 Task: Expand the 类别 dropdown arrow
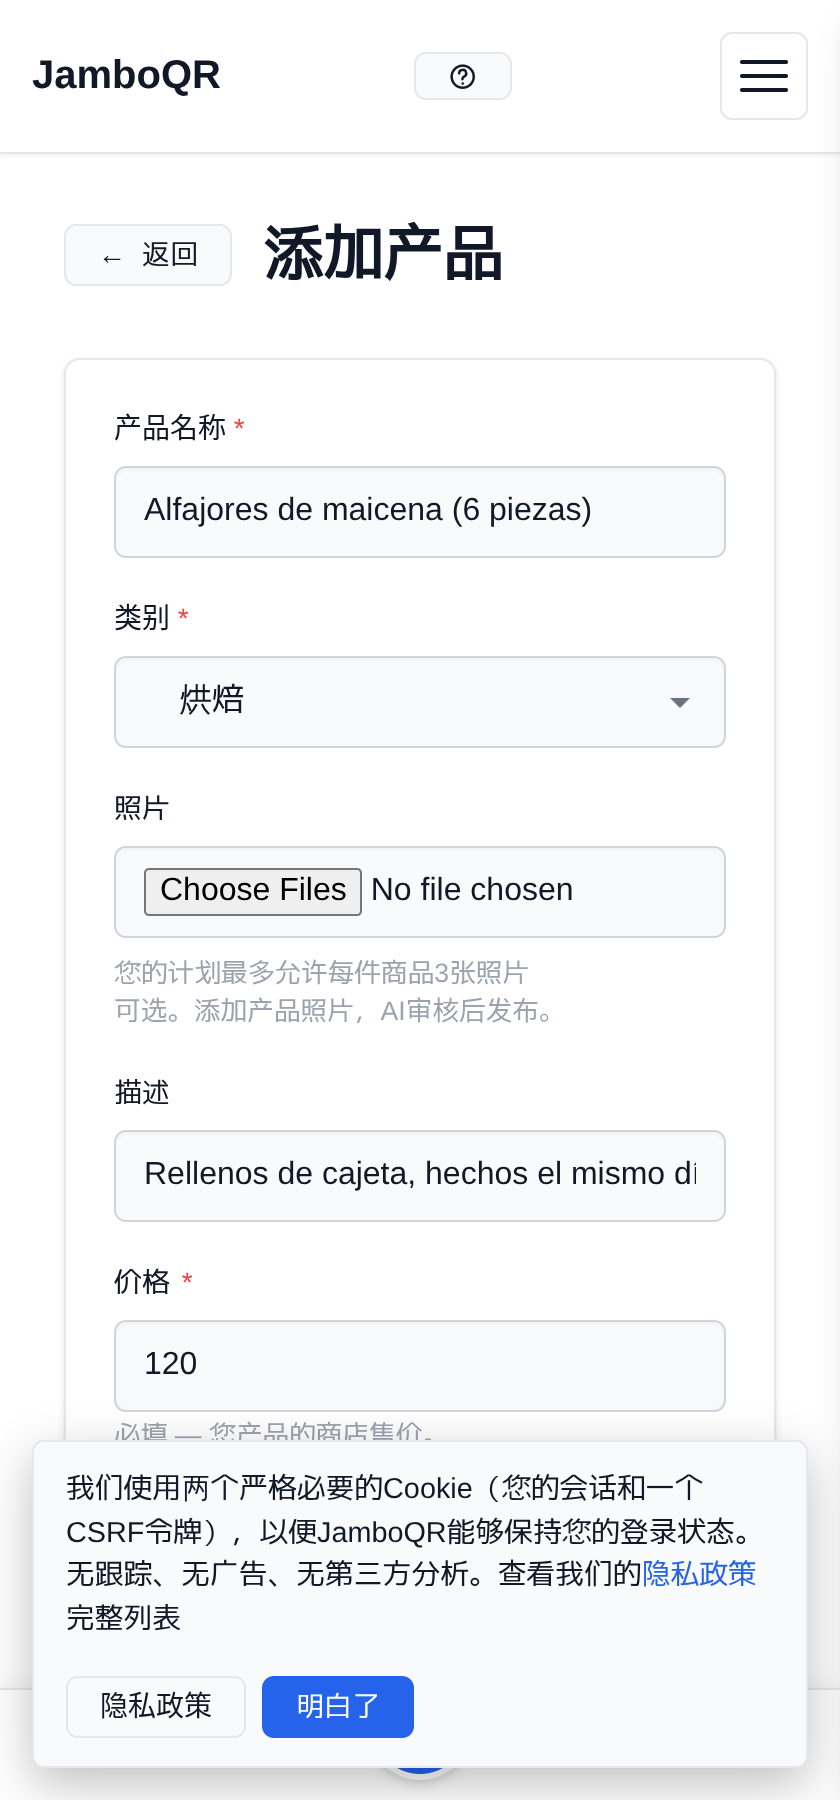tap(680, 702)
